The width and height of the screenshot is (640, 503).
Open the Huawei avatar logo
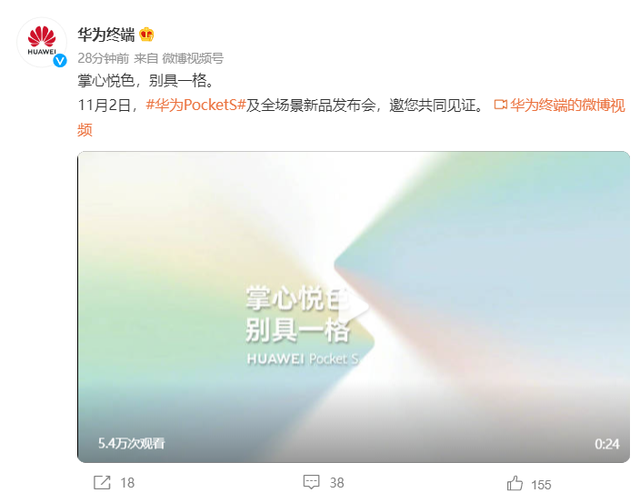tap(42, 42)
